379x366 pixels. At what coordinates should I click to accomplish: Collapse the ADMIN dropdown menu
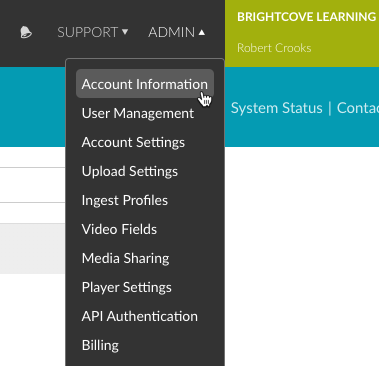point(177,32)
